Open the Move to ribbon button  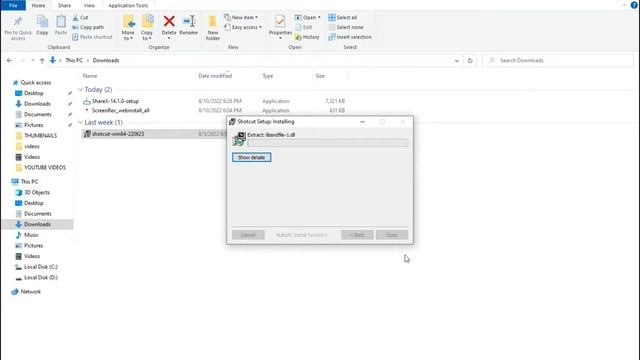(x=128, y=27)
